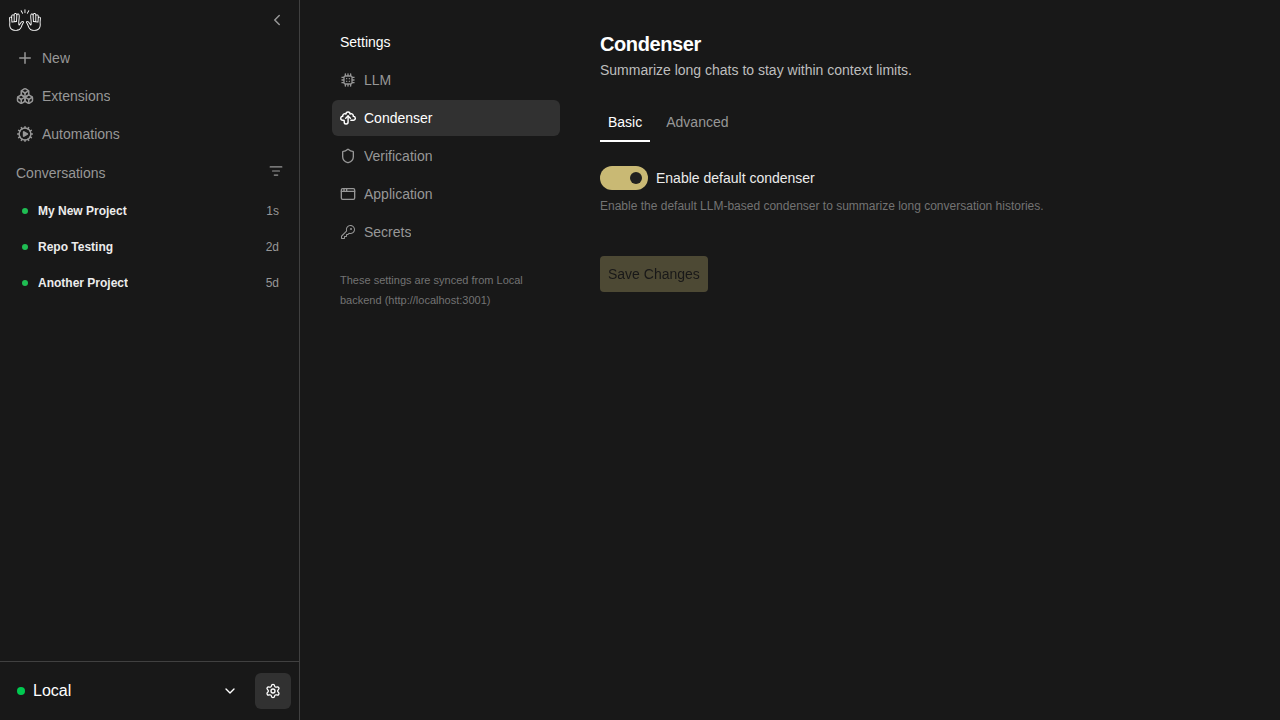1280x720 pixels.
Task: Open the LLM settings page
Action: [x=446, y=80]
